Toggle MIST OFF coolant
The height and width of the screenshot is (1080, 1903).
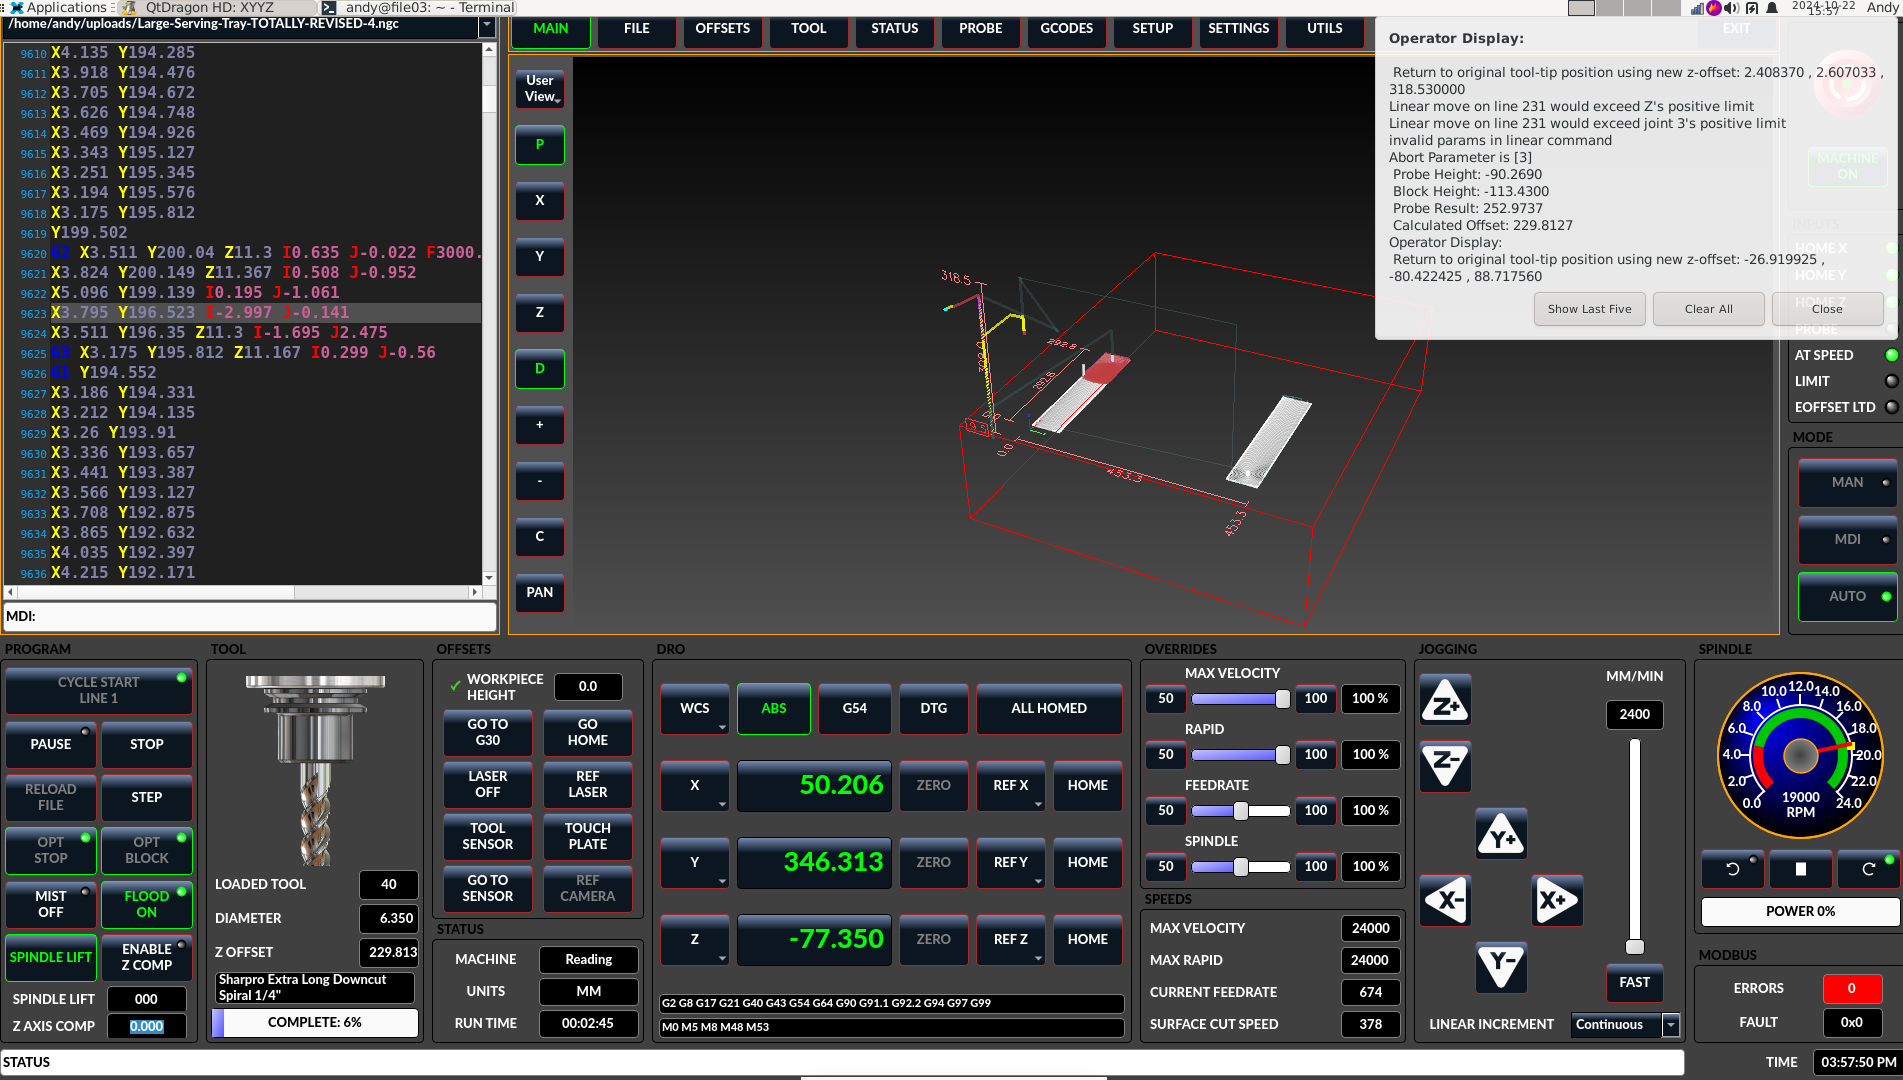pyautogui.click(x=51, y=904)
